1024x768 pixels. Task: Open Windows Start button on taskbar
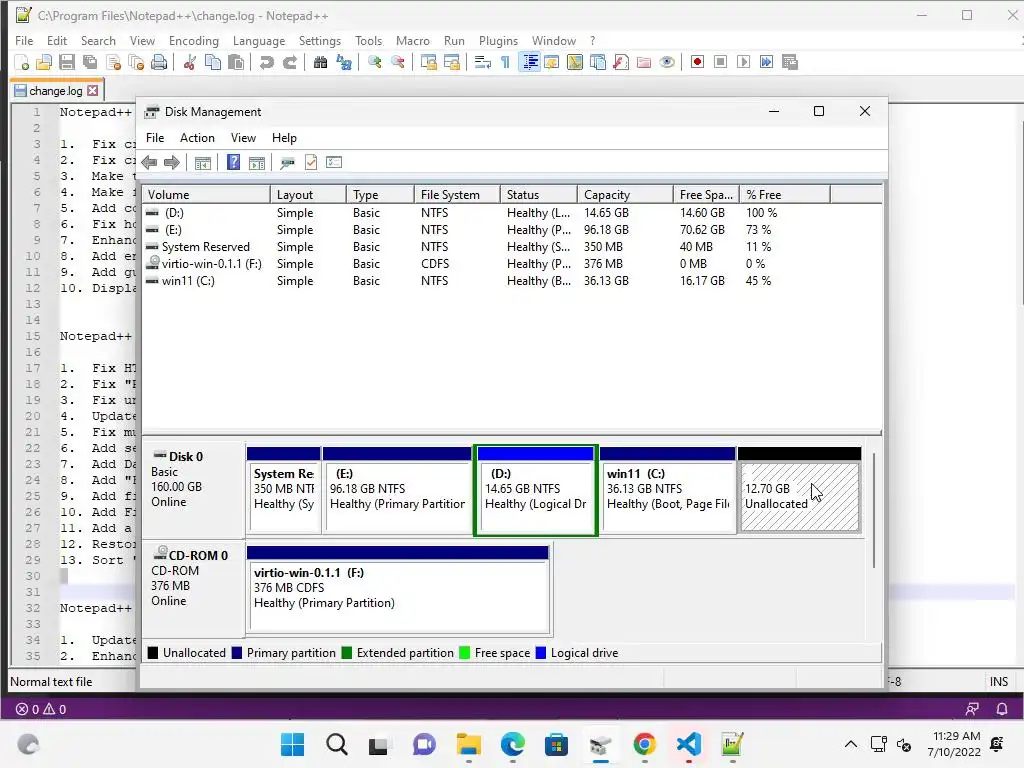coord(292,744)
